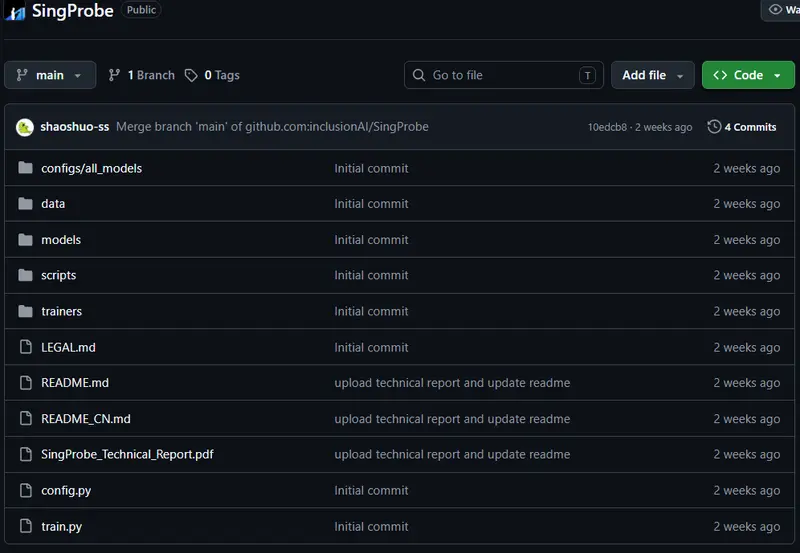
Task: Open the scripts folder
Action: pyautogui.click(x=58, y=275)
